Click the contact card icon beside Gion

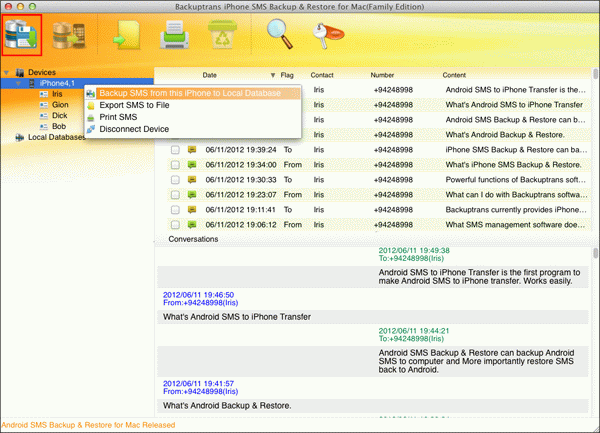tap(44, 105)
